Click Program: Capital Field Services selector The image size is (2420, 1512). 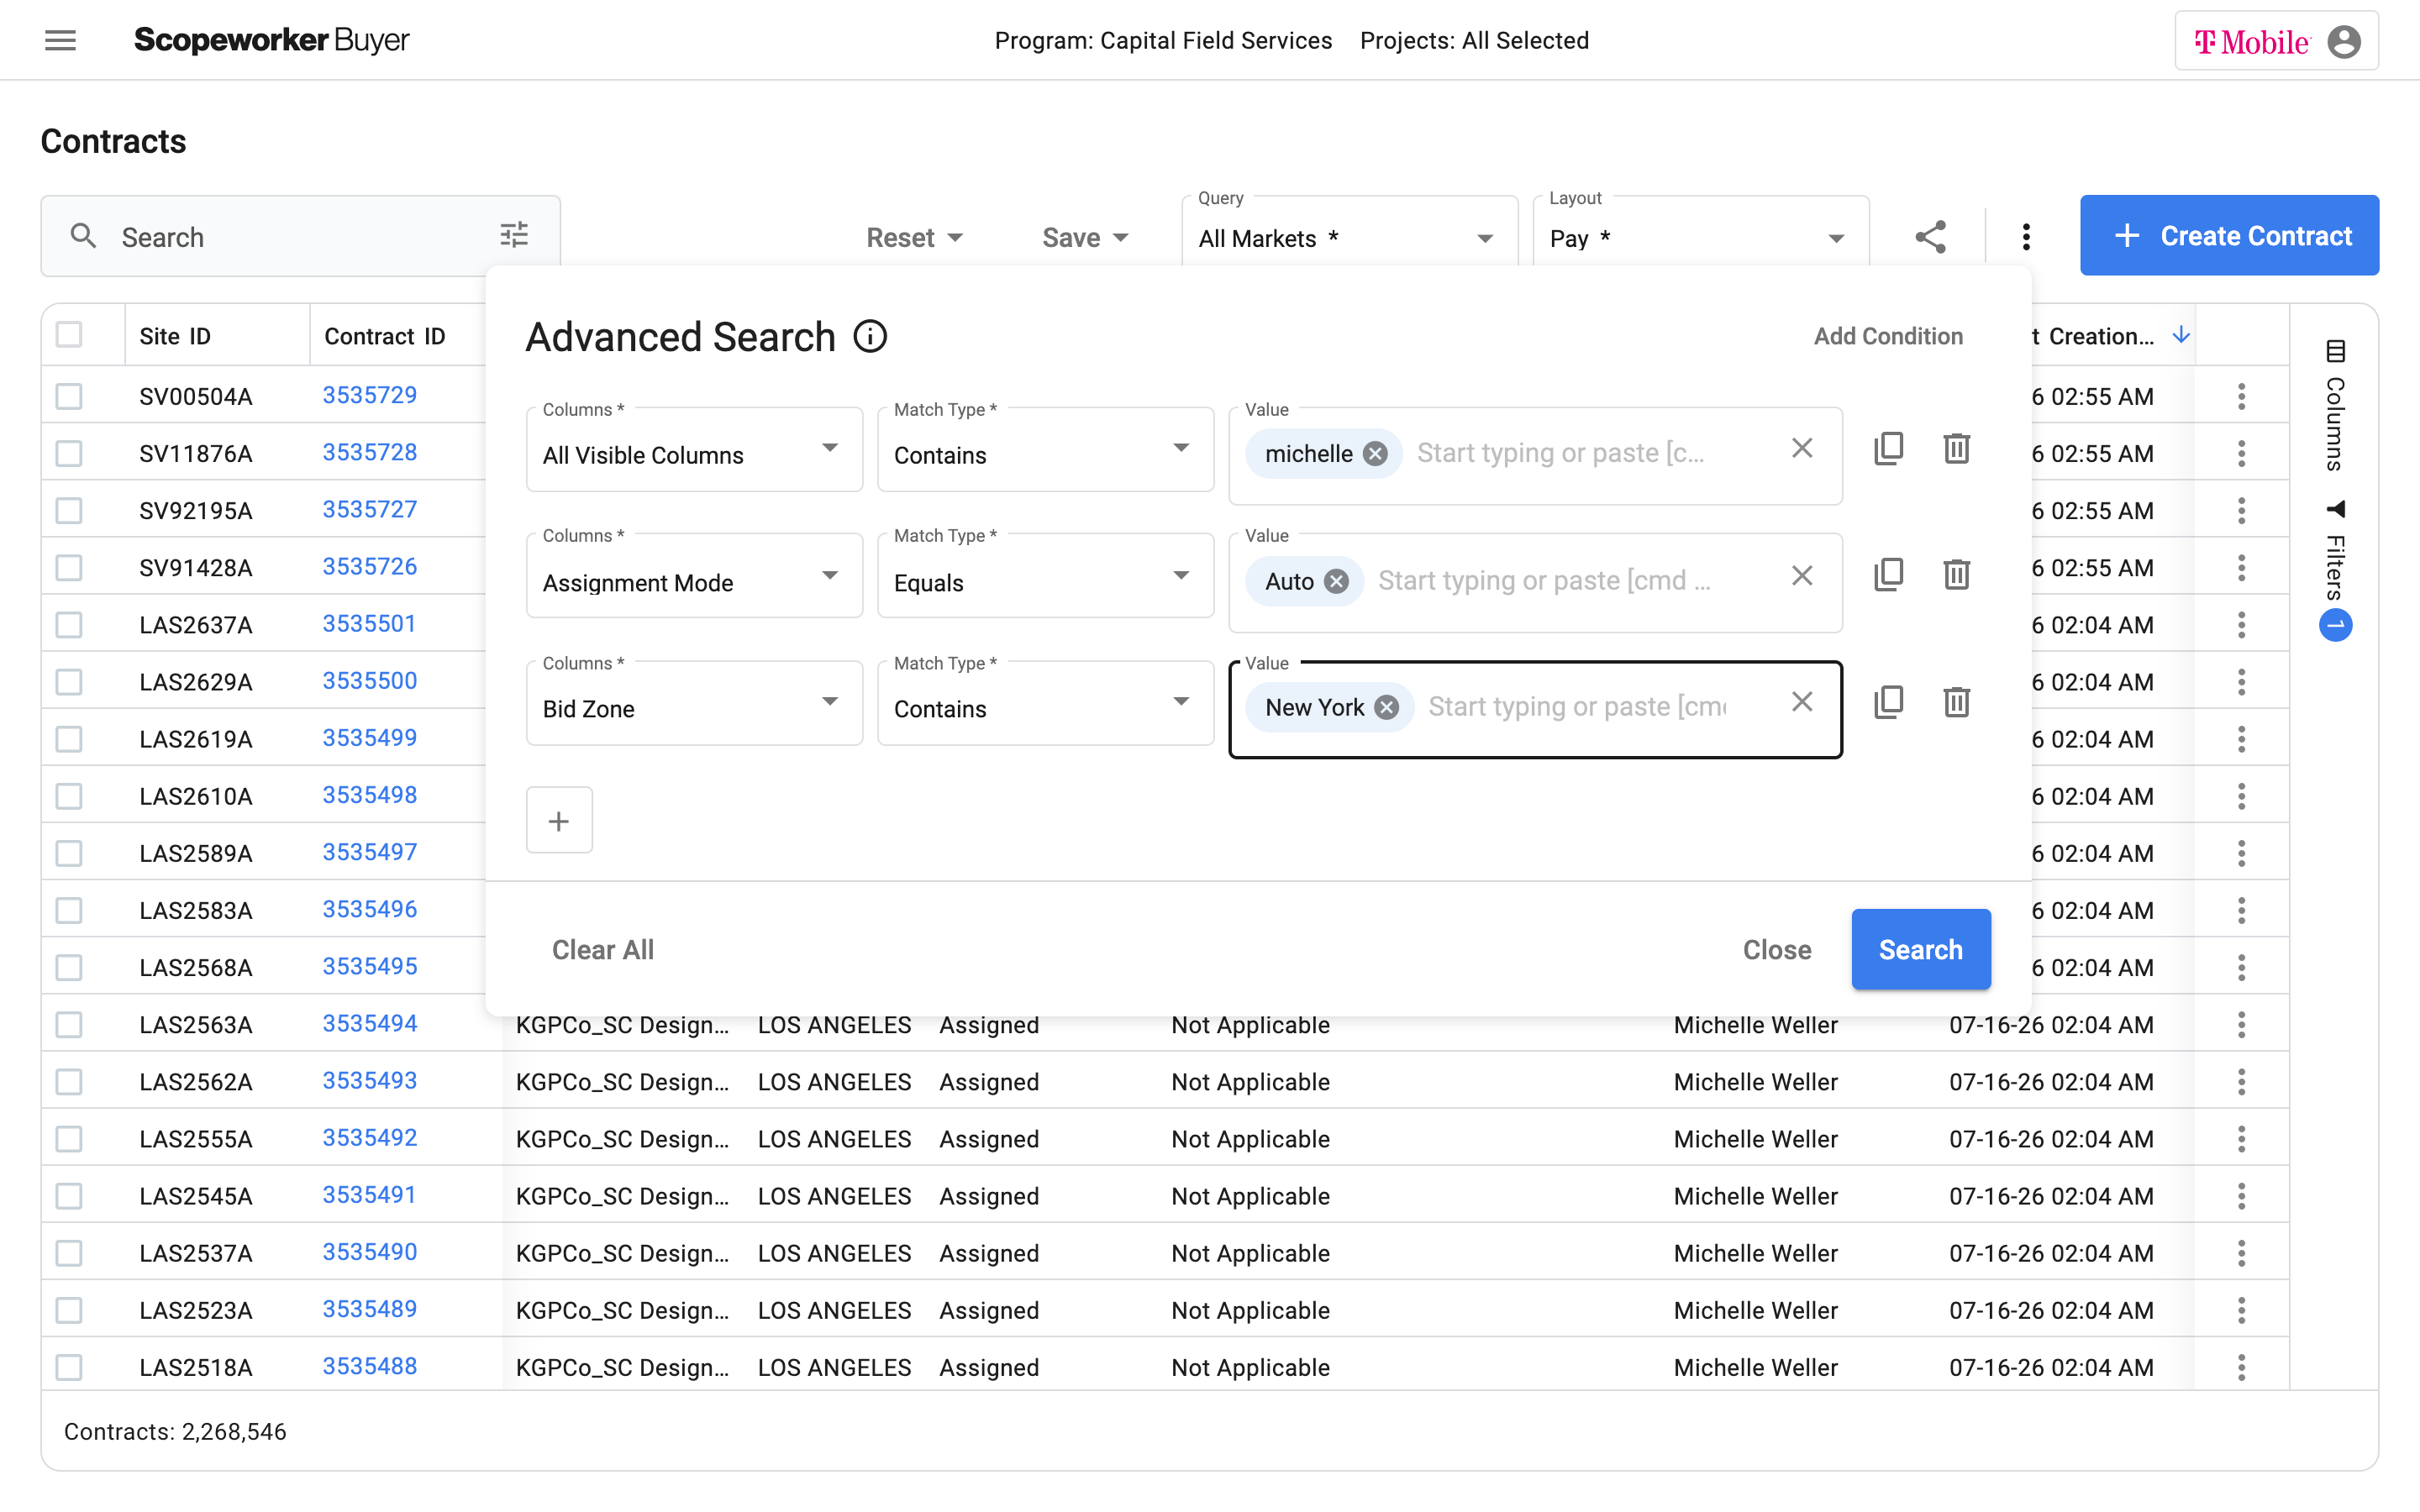tap(1163, 41)
